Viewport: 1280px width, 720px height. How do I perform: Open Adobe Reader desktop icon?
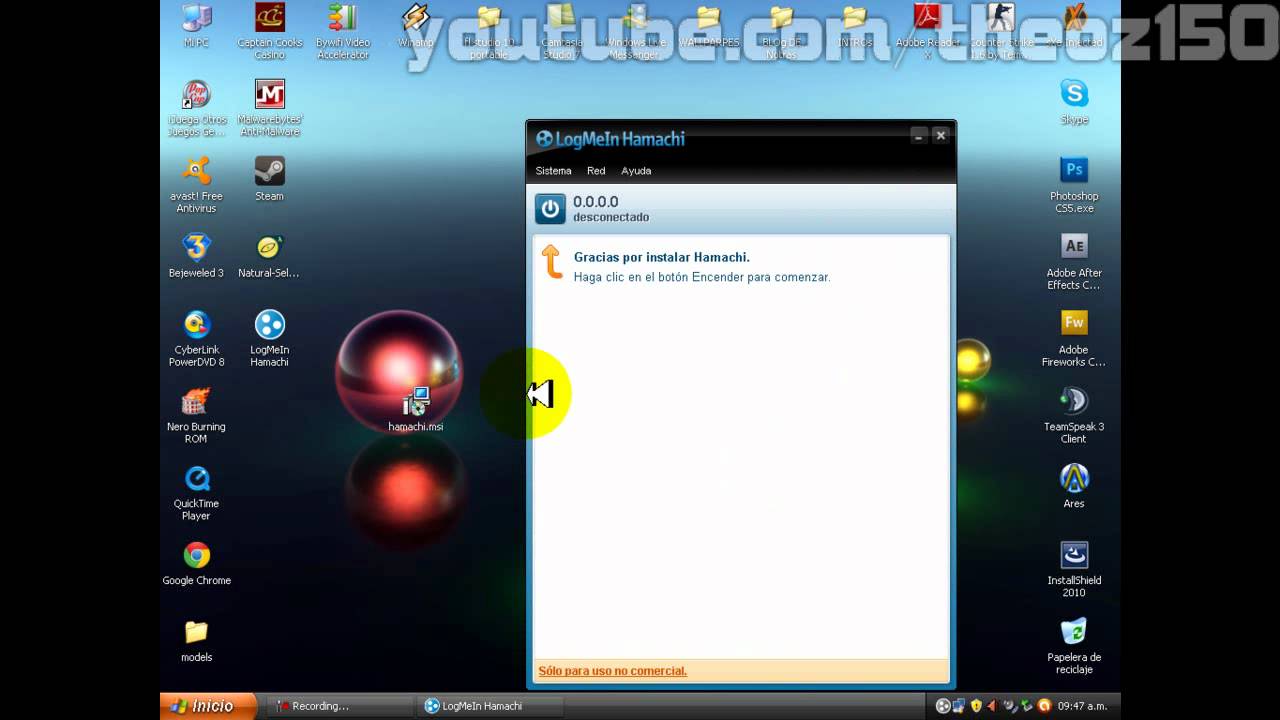point(927,32)
